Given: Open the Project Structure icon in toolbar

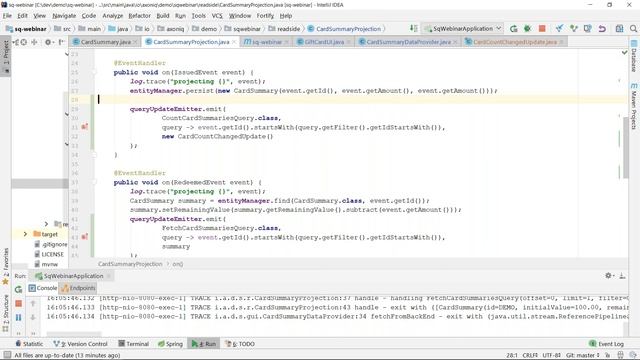Looking at the screenshot, I should pos(619,29).
